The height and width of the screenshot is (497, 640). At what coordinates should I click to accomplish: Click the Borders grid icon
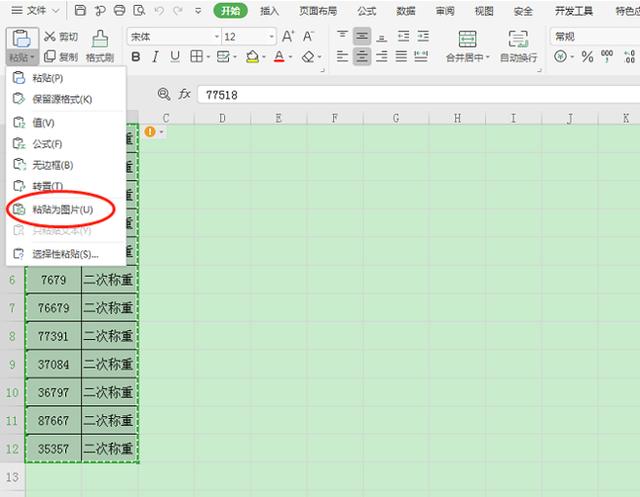[x=196, y=57]
